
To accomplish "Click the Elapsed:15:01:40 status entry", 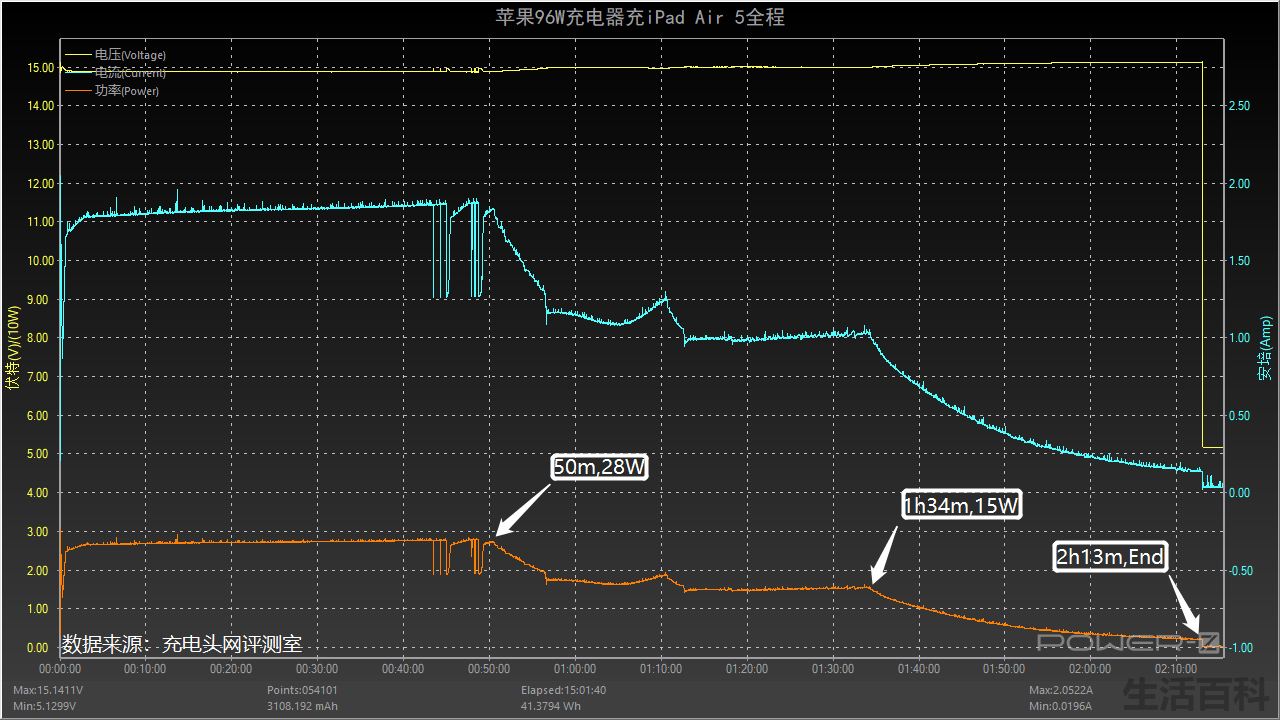I will [563, 690].
